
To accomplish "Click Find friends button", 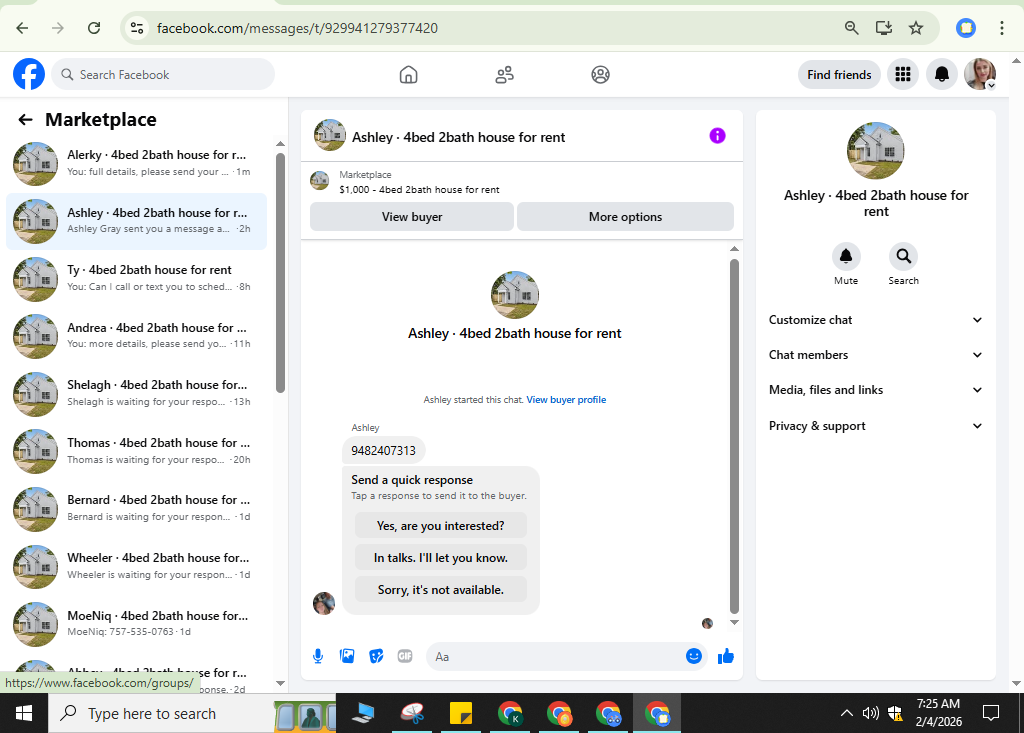I will pyautogui.click(x=839, y=74).
